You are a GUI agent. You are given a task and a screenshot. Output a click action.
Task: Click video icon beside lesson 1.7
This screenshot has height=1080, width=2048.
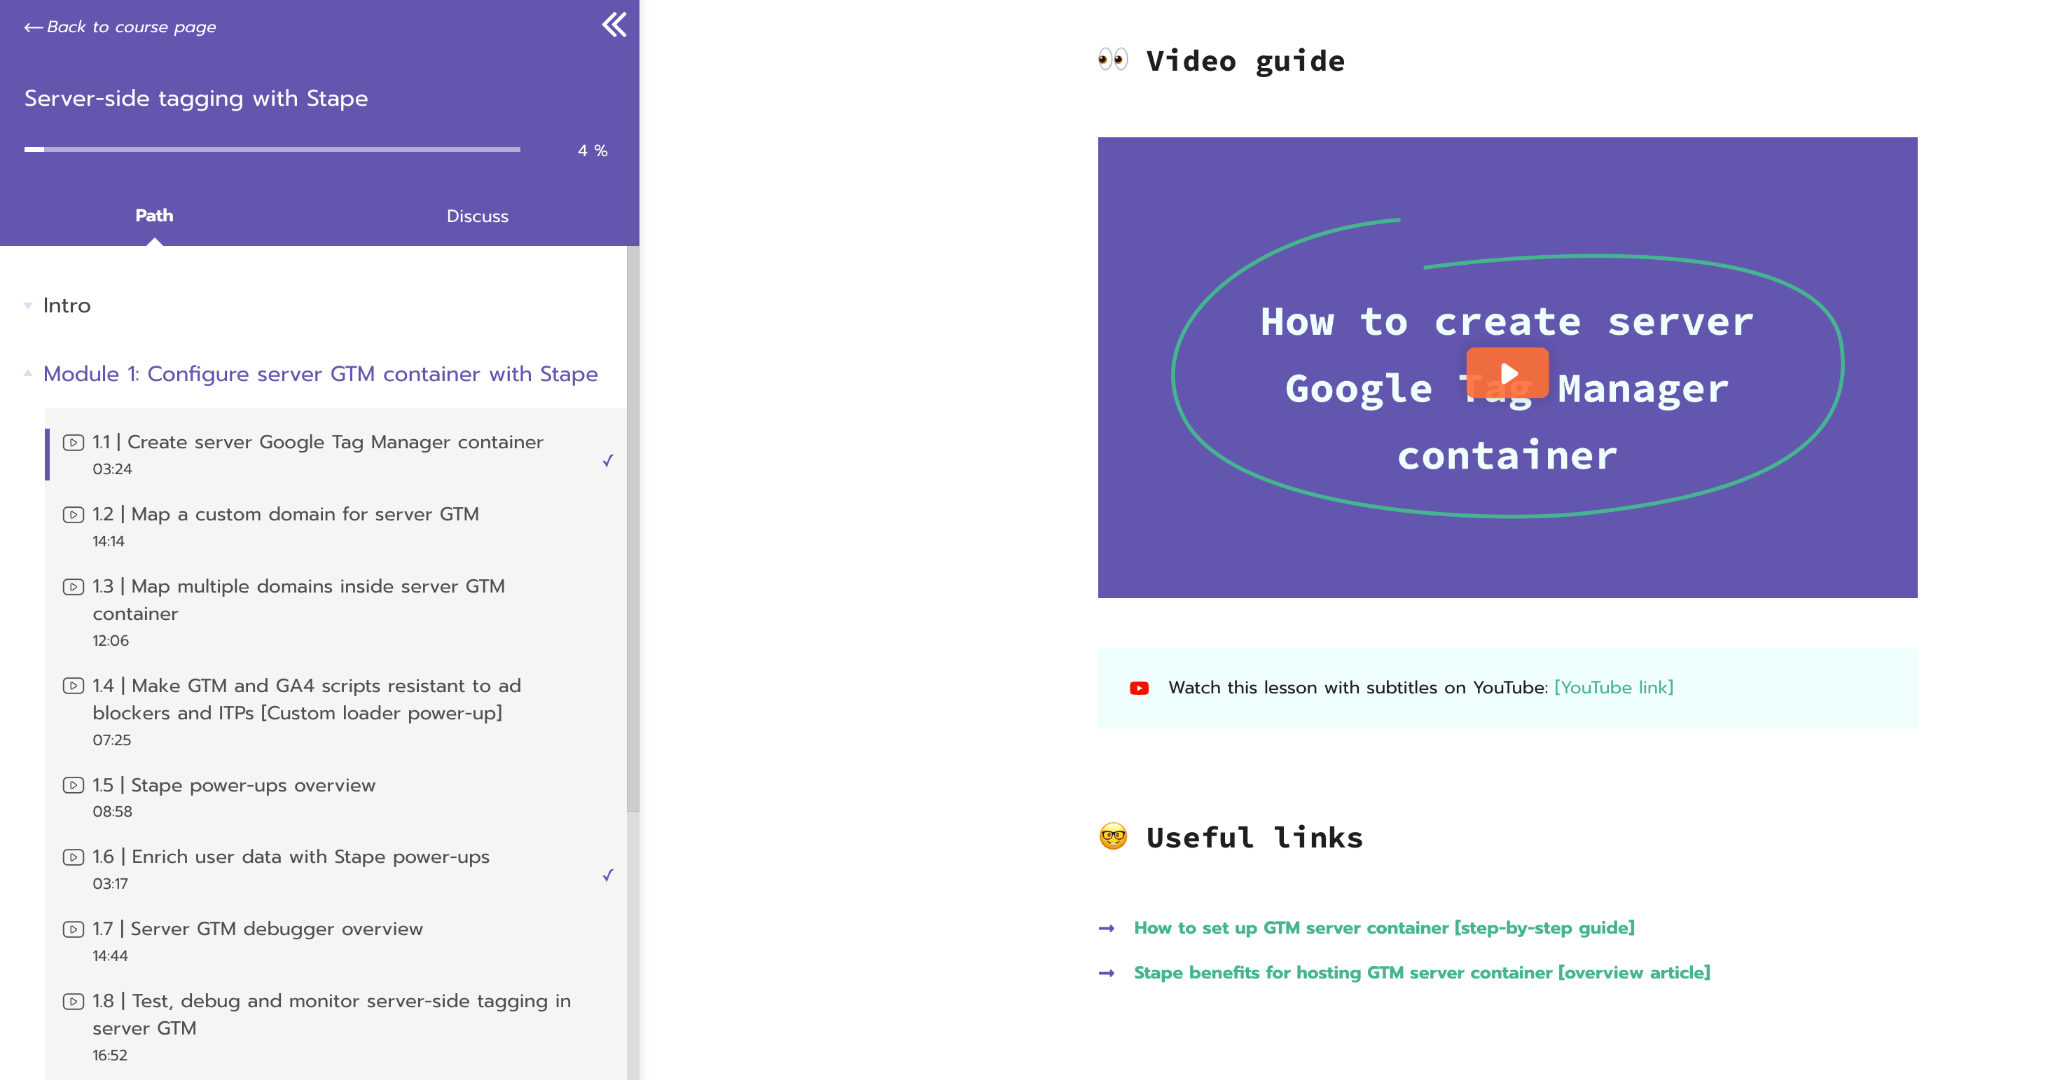point(73,929)
